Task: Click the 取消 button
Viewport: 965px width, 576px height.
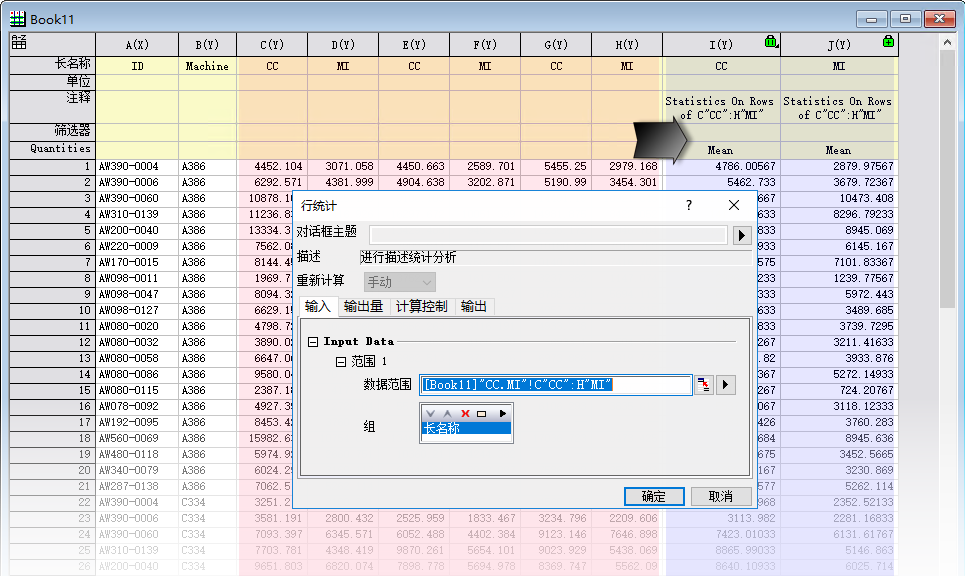Action: pyautogui.click(x=720, y=496)
